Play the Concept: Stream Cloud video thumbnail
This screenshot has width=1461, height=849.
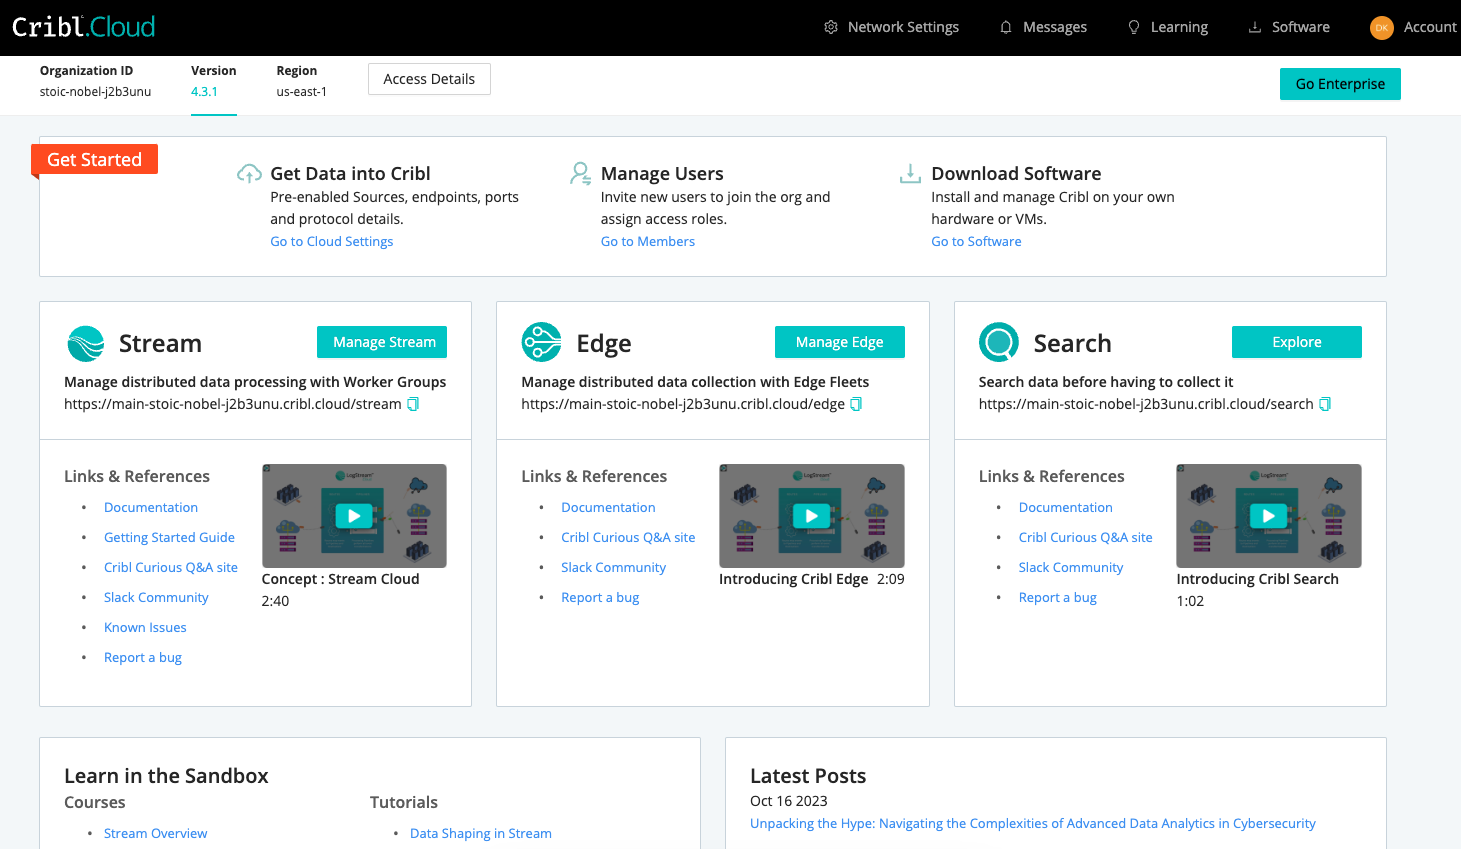coord(354,516)
